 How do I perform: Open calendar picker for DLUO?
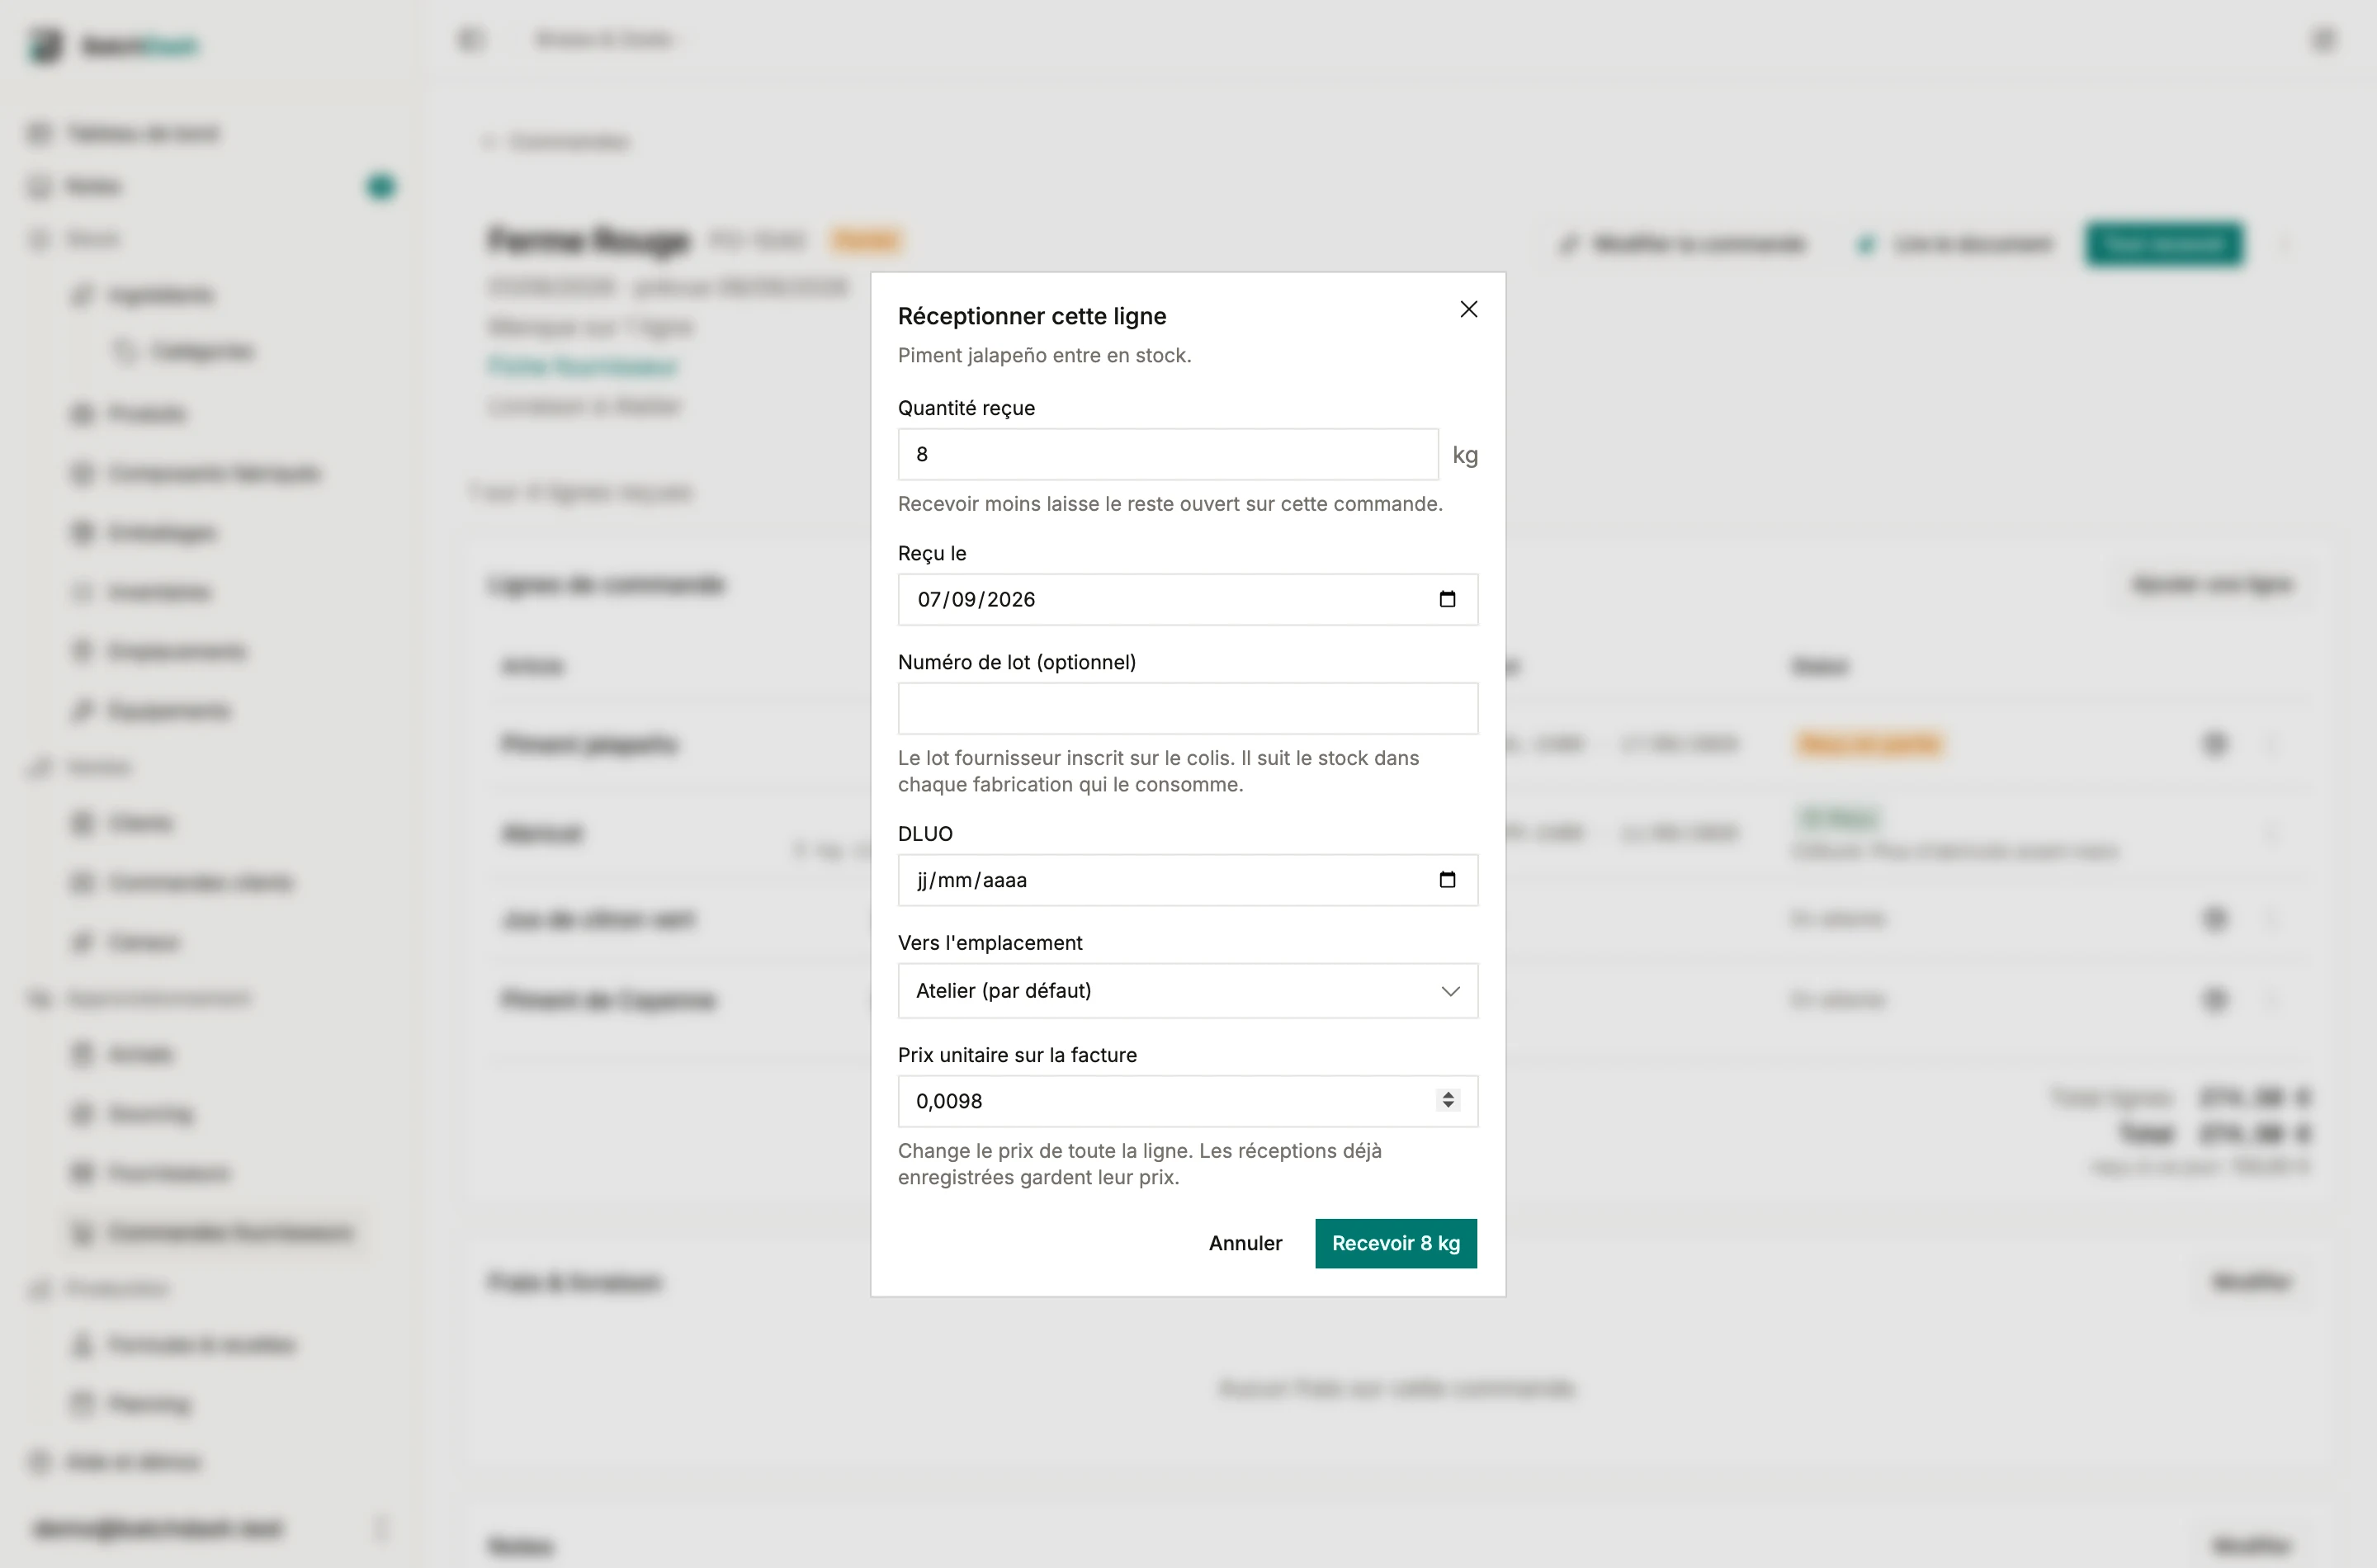pos(1447,880)
